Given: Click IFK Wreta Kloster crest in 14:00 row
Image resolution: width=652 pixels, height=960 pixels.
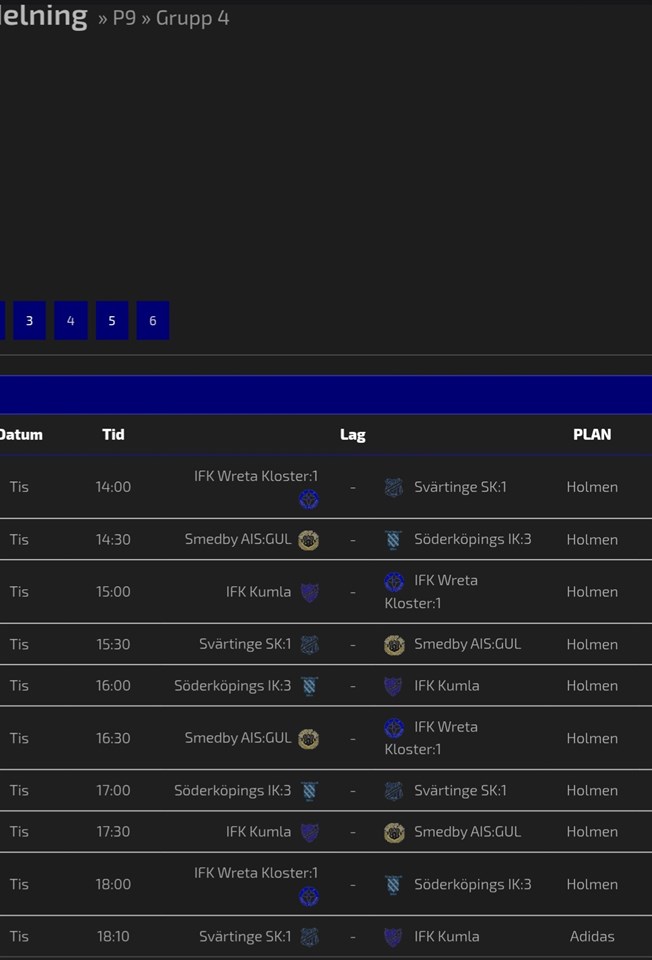Looking at the screenshot, I should coord(309,499).
